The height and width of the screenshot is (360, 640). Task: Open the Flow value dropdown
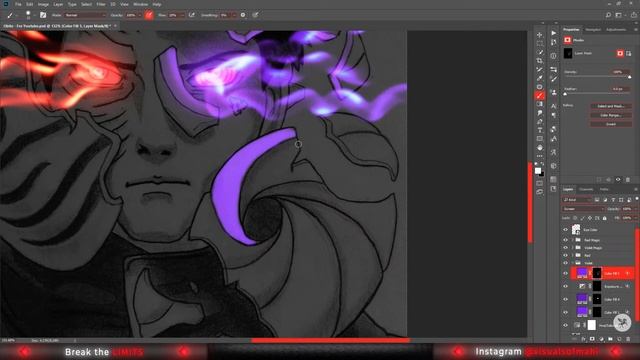(x=182, y=15)
